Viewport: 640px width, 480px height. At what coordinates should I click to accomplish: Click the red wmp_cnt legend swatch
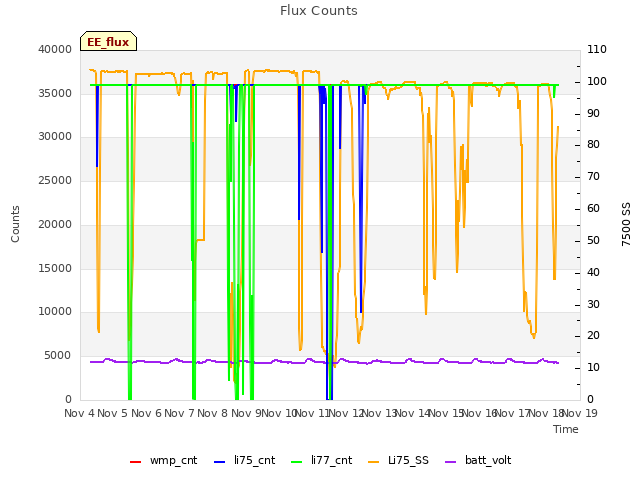136,462
